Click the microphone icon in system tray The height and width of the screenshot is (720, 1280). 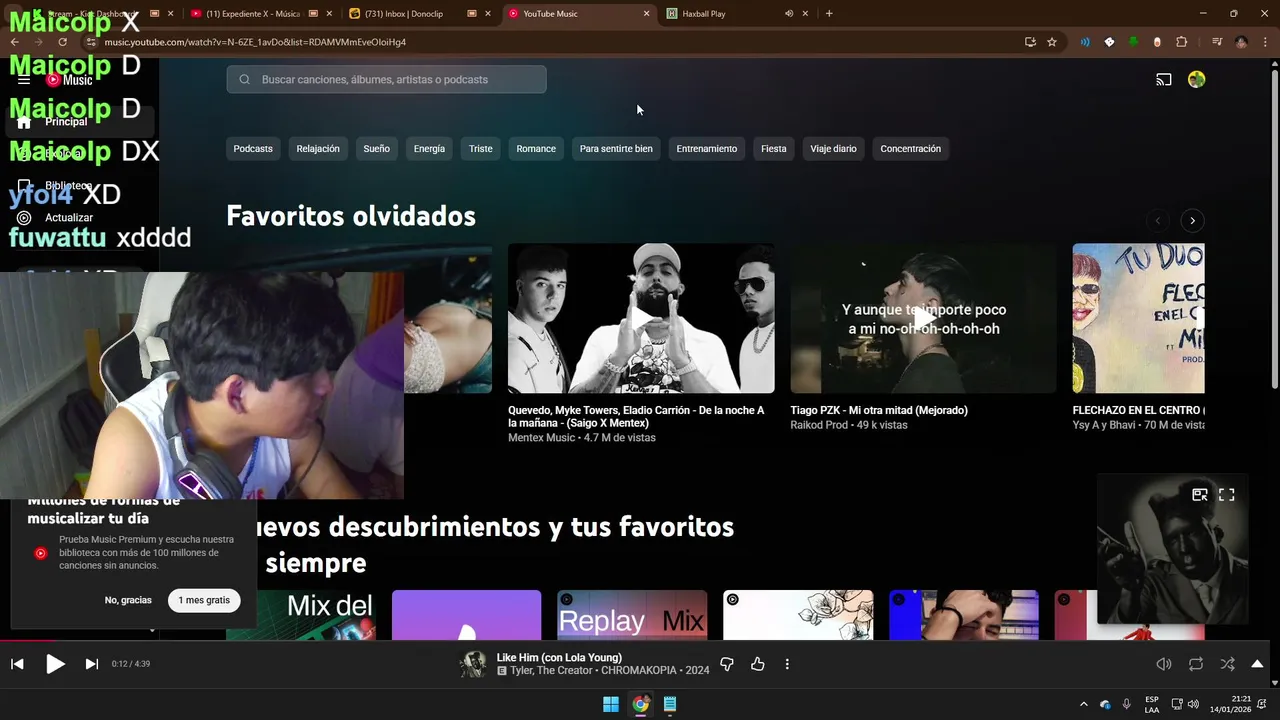pyautogui.click(x=1127, y=704)
